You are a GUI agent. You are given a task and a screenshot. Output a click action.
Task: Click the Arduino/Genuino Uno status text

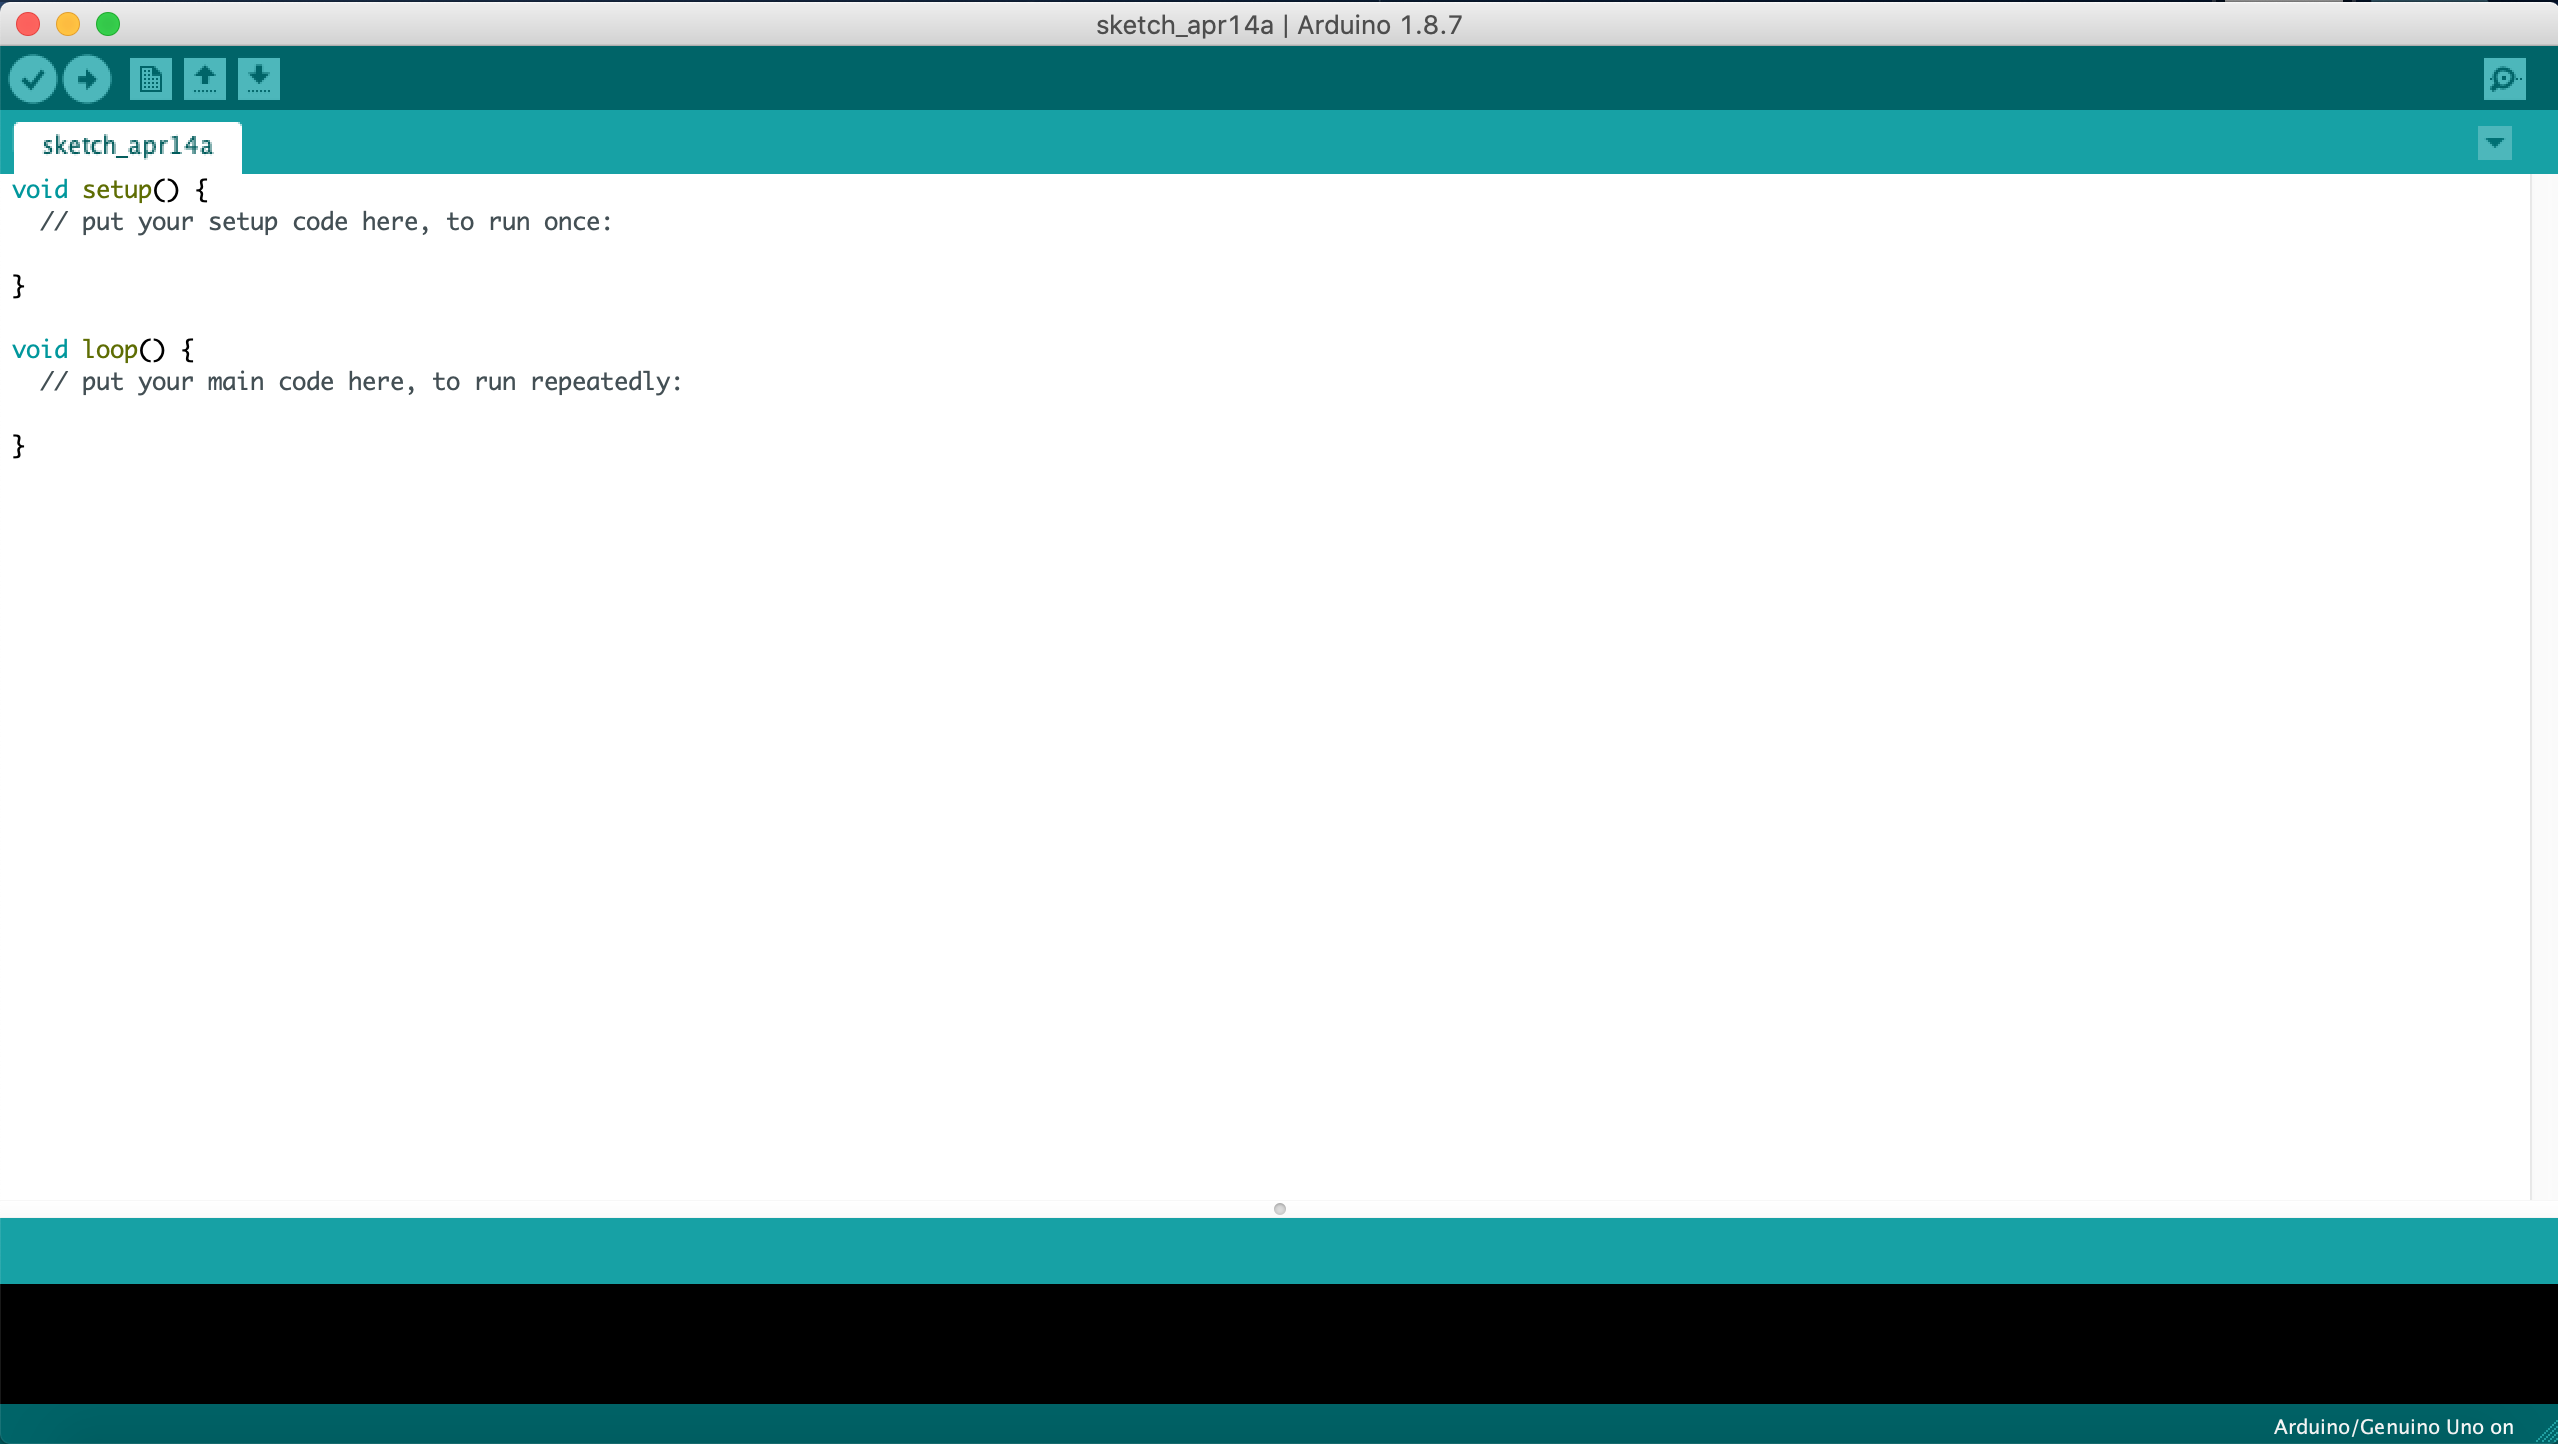coord(2393,1427)
